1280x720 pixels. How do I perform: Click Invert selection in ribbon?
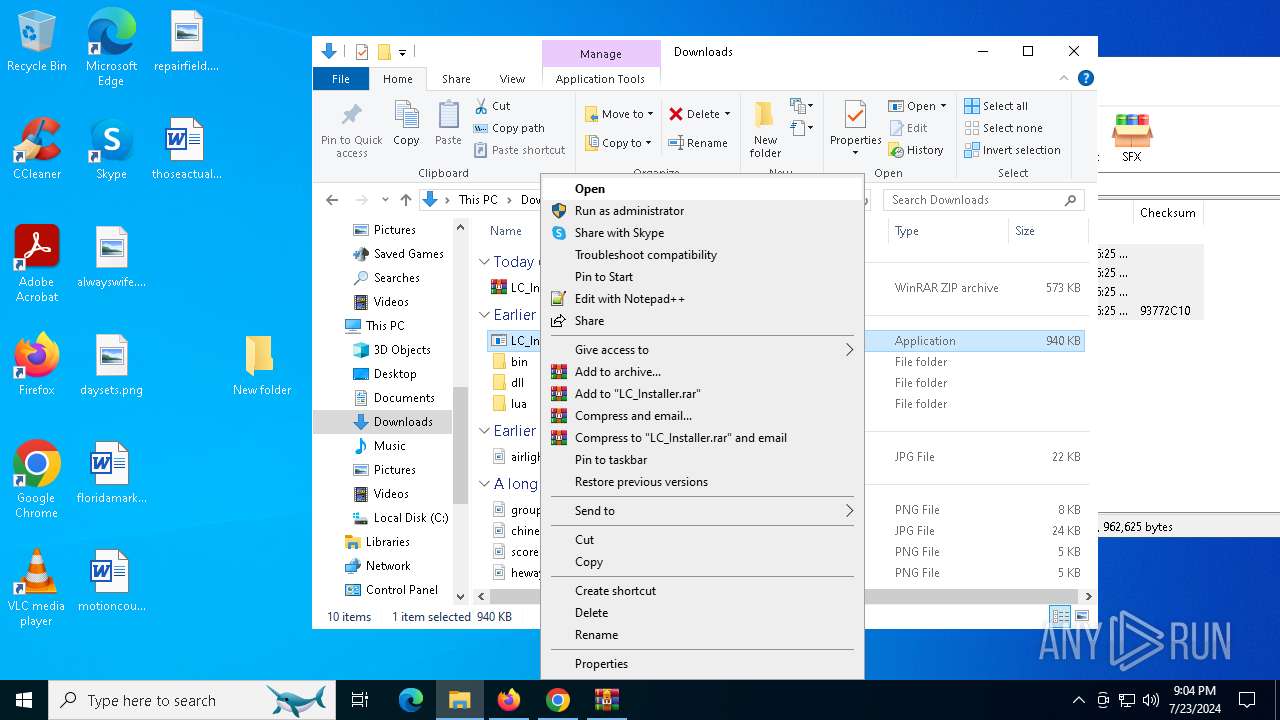click(1012, 150)
